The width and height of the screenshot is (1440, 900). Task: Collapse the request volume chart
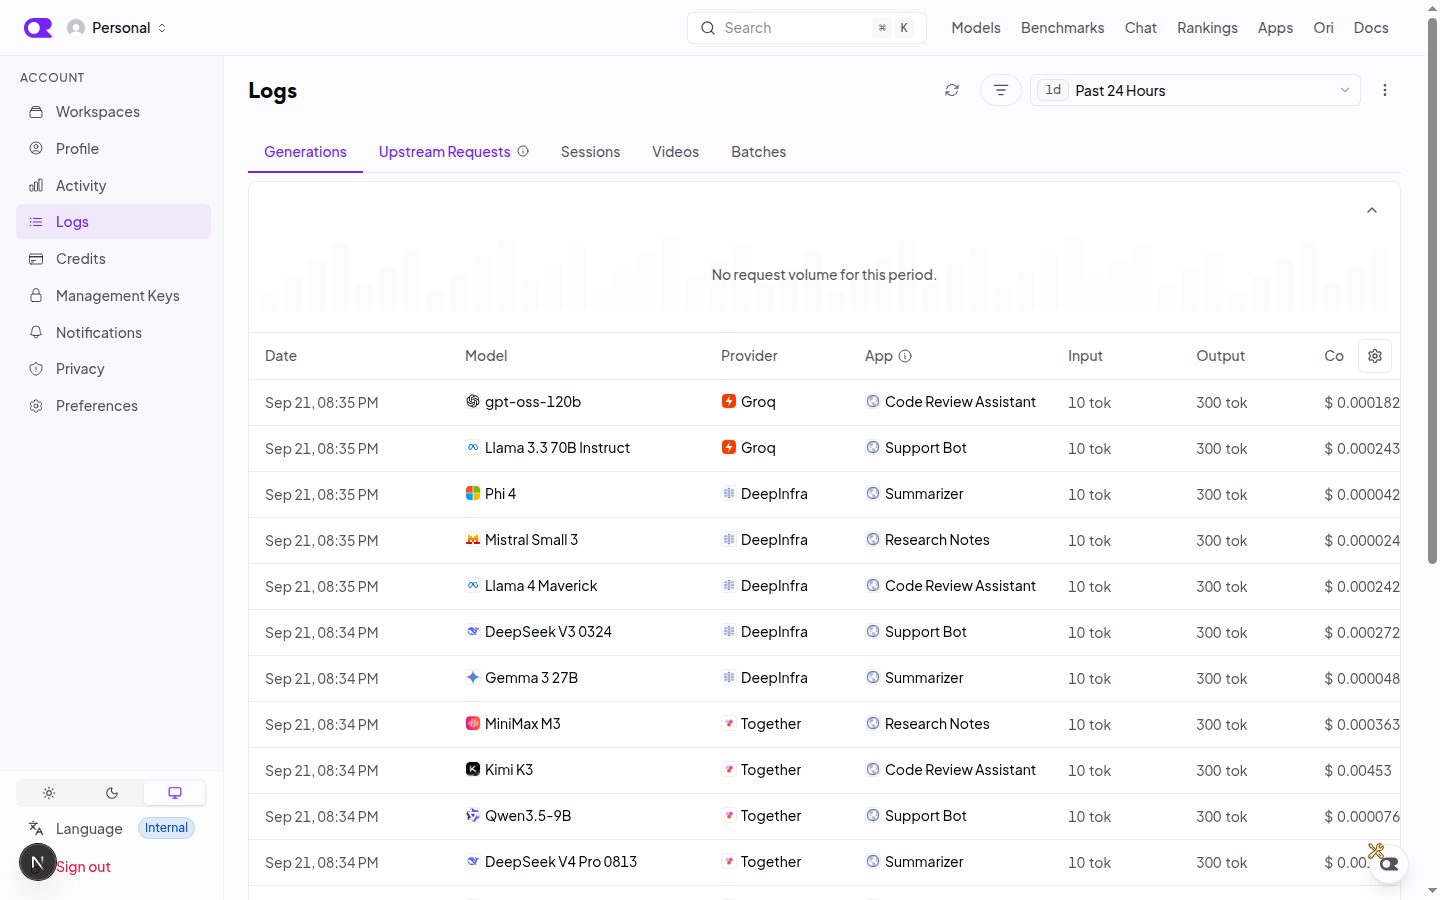click(1372, 210)
